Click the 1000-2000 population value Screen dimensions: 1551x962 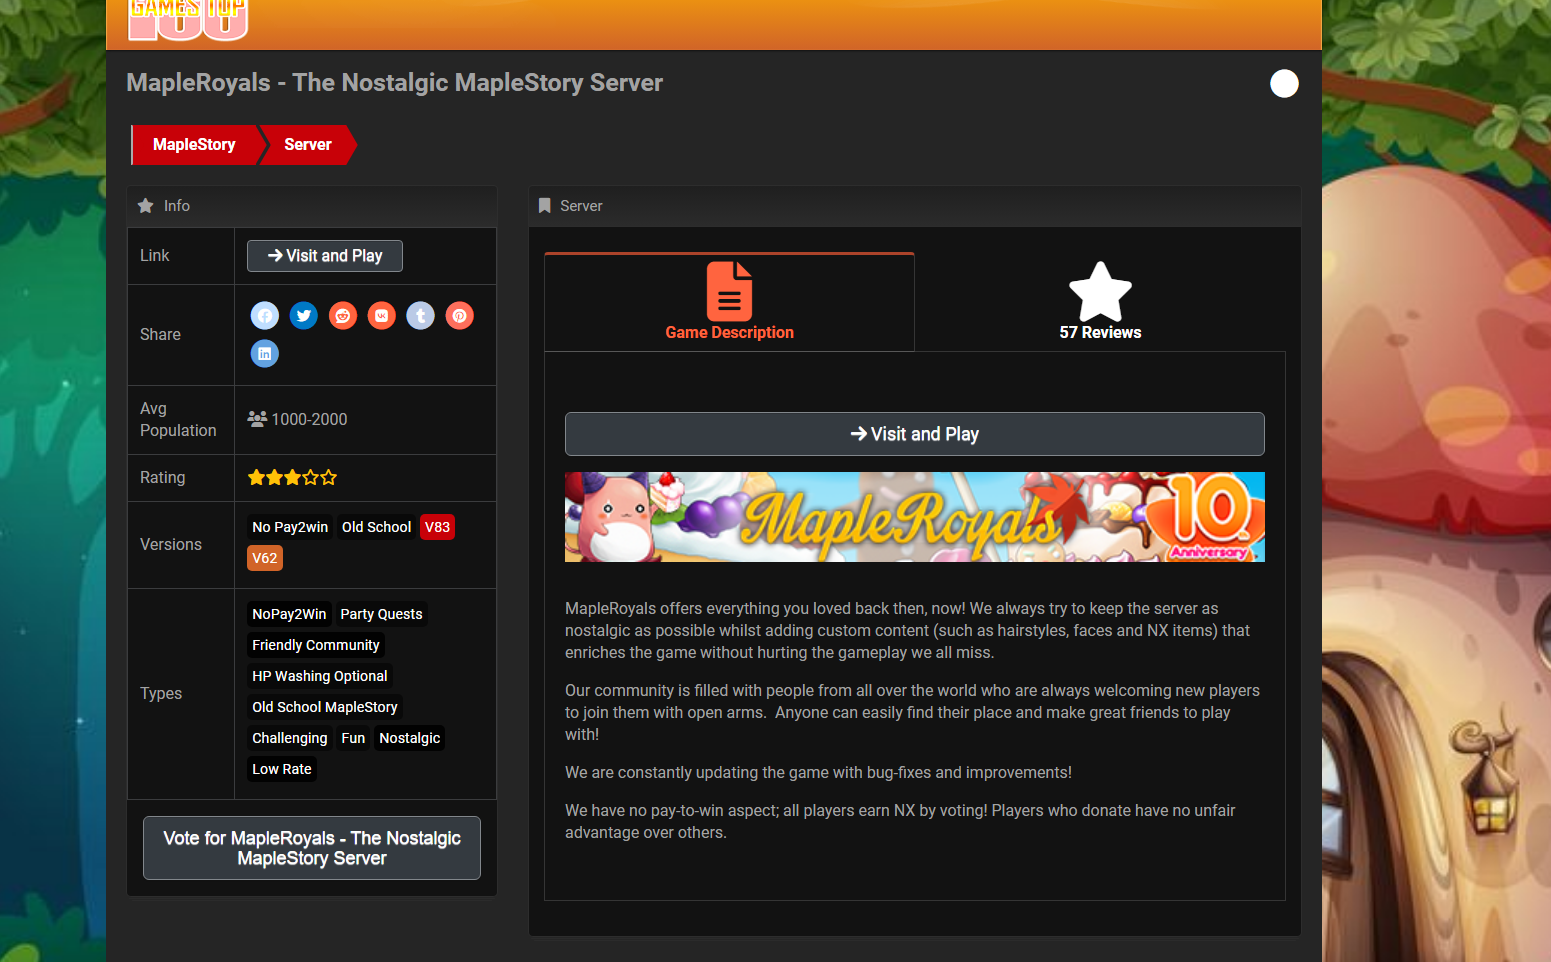(309, 420)
